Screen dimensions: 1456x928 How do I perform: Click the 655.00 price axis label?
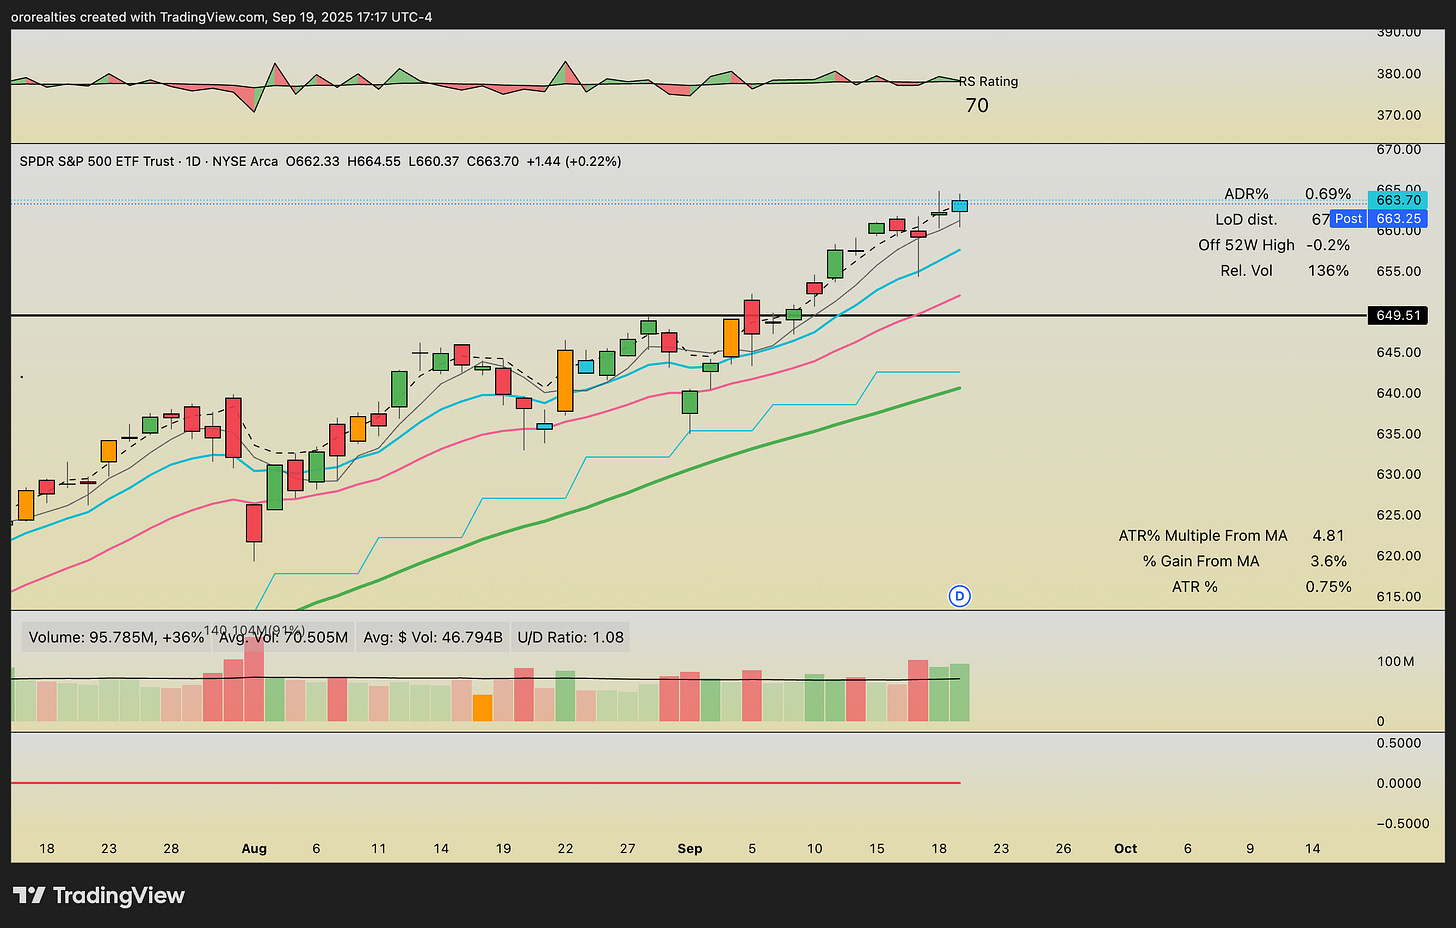click(1399, 271)
